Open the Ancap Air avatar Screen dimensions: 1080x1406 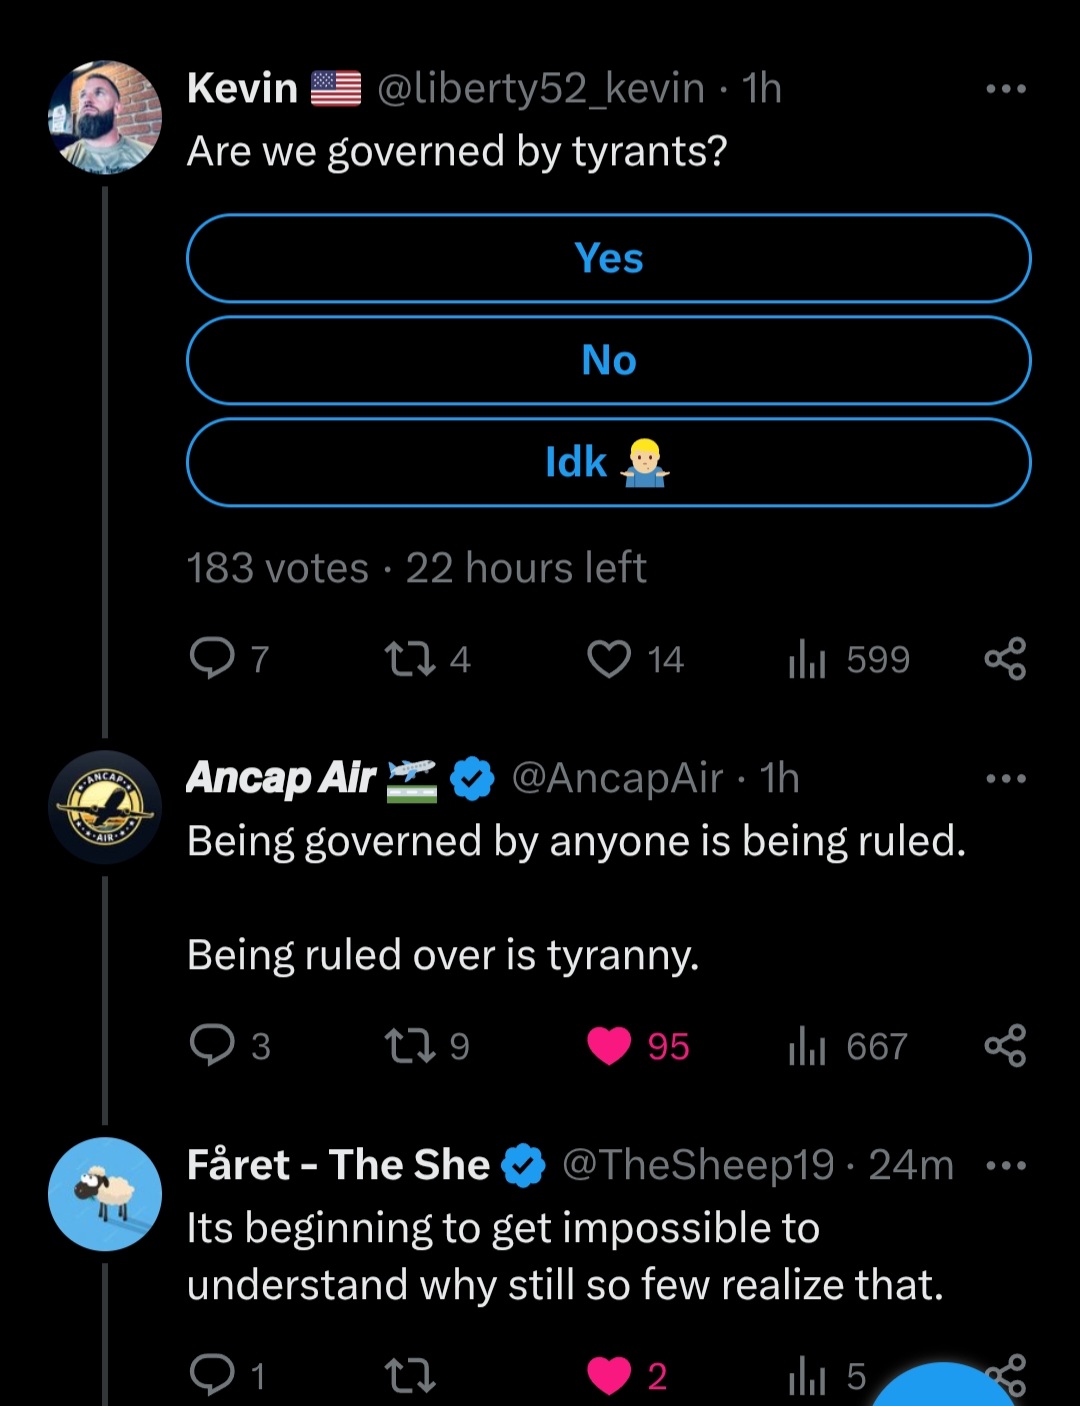tap(105, 807)
